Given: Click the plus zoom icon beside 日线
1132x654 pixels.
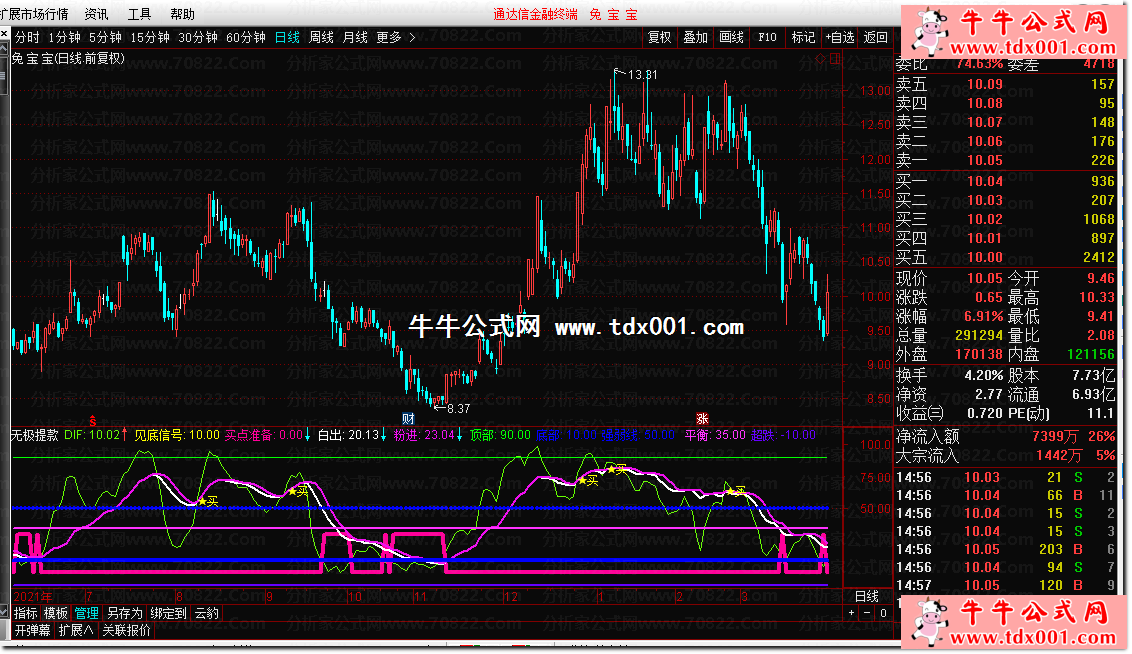Looking at the screenshot, I should pos(852,613).
